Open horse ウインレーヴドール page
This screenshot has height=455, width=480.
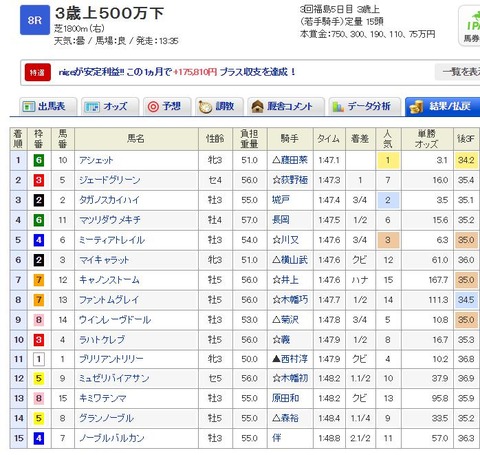(x=115, y=320)
